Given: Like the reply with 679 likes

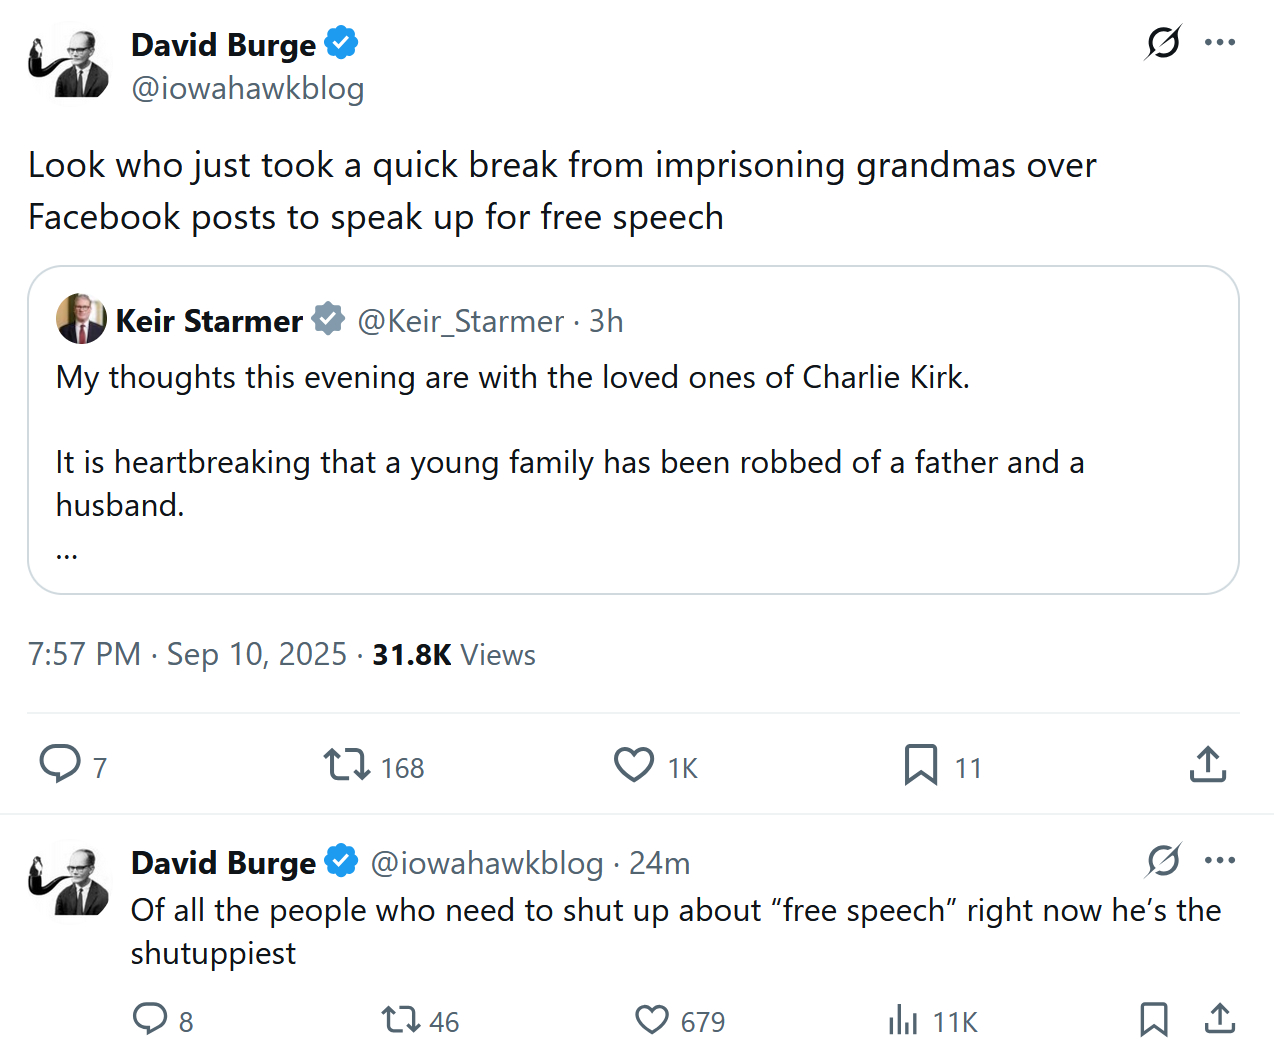Looking at the screenshot, I should click(652, 1020).
